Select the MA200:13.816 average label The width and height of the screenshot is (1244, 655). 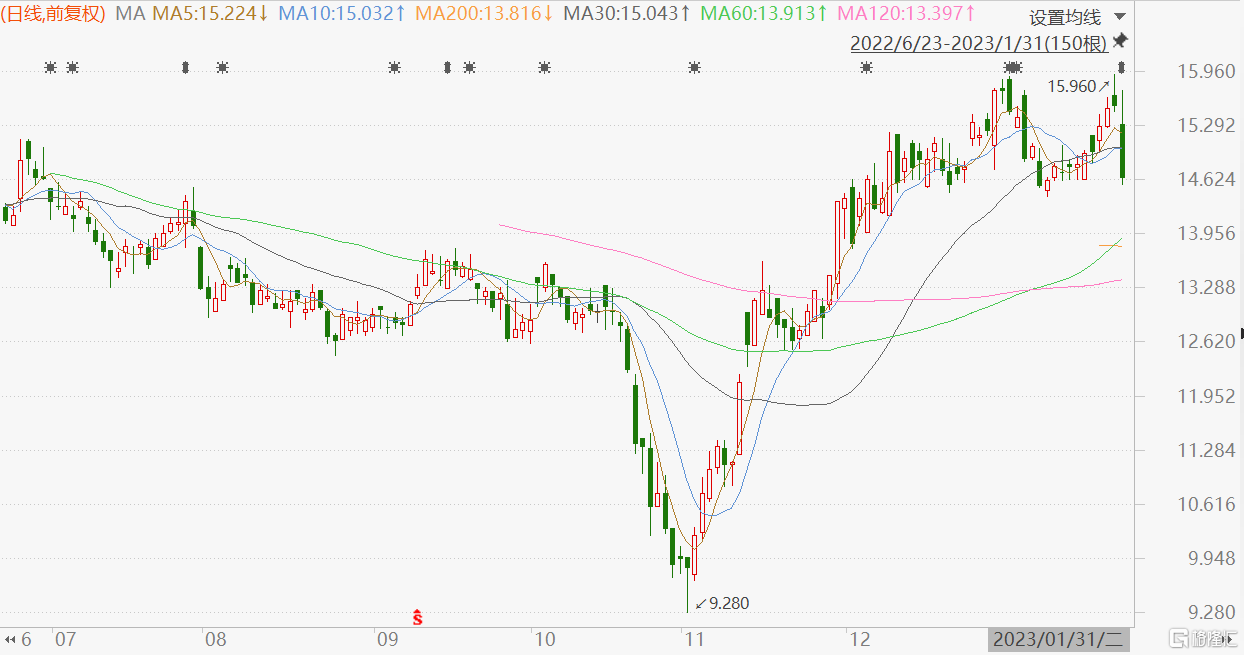click(485, 14)
